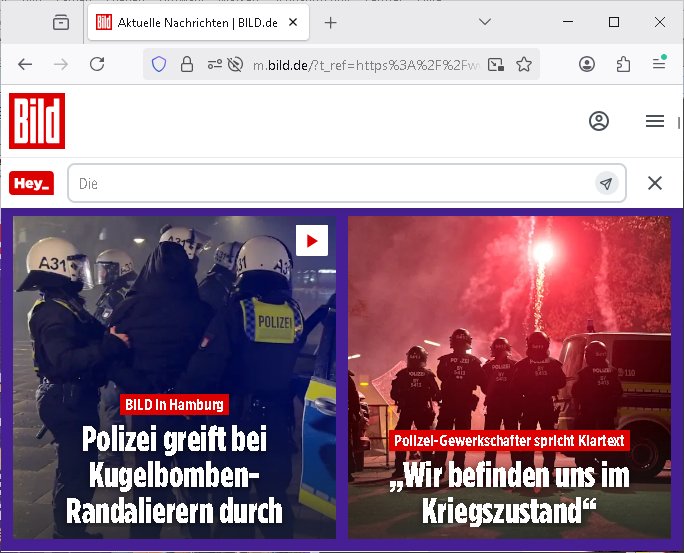Image resolution: width=684 pixels, height=553 pixels.
Task: Open the Kugelbomben-Randalierern article headline
Action: (174, 475)
